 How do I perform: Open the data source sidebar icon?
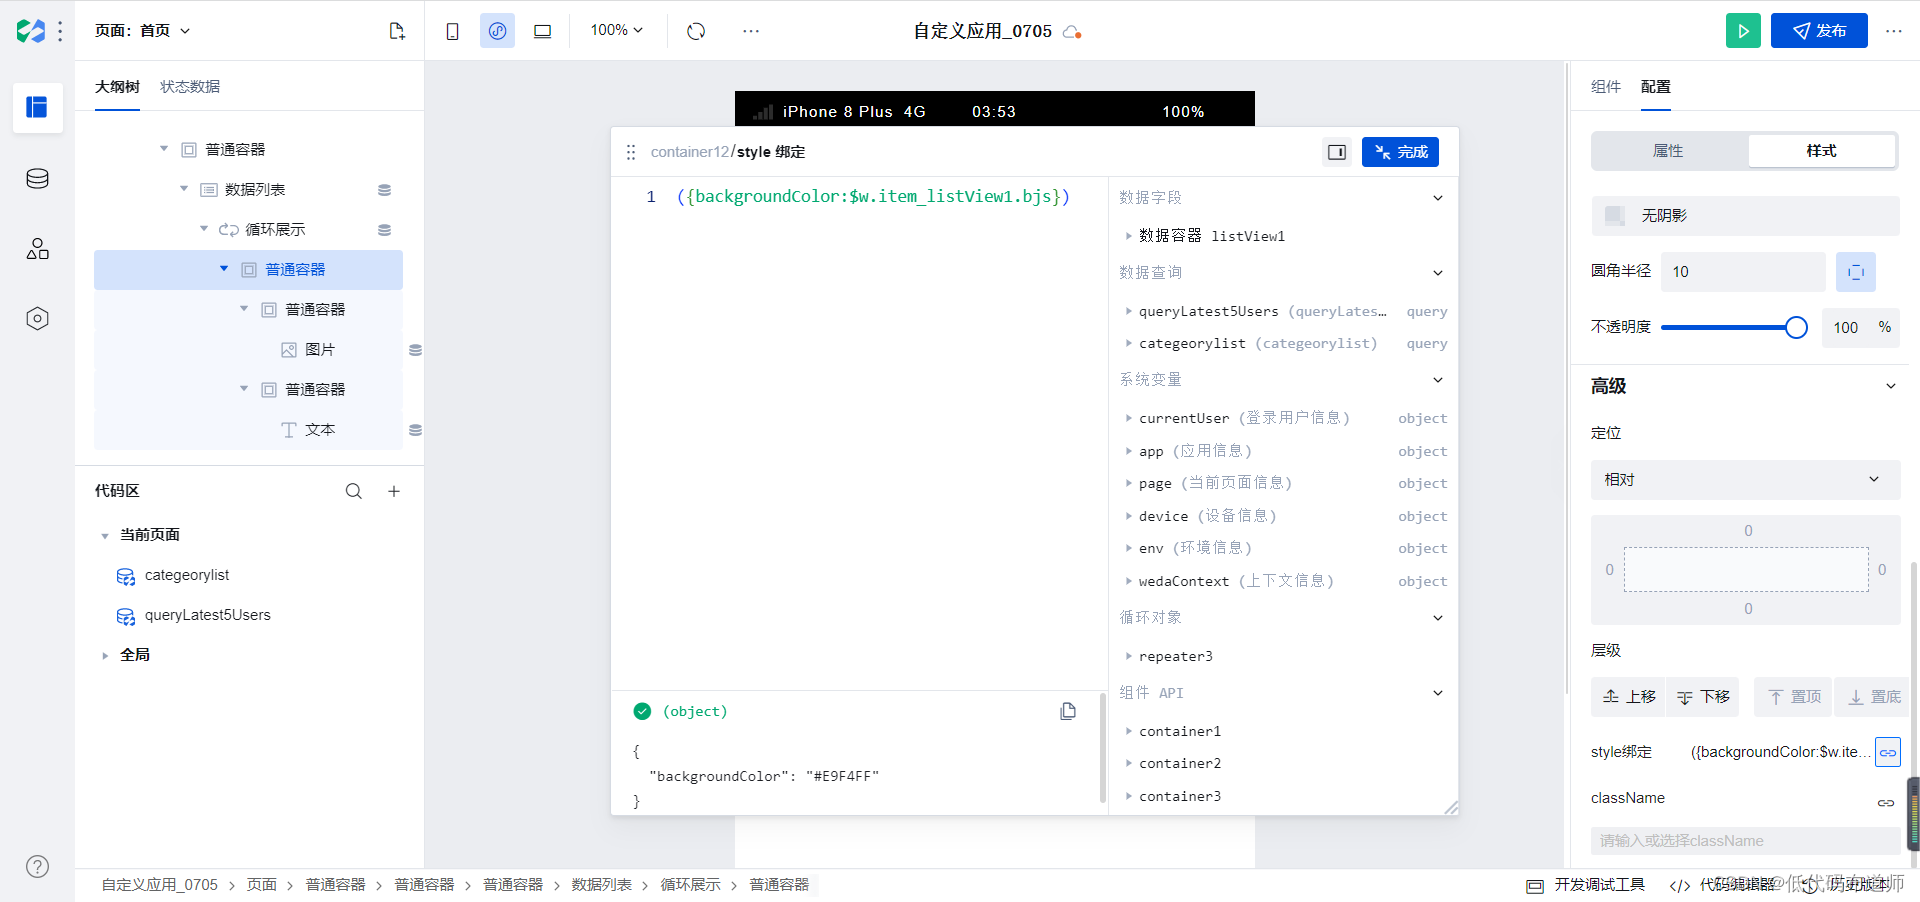(x=38, y=179)
